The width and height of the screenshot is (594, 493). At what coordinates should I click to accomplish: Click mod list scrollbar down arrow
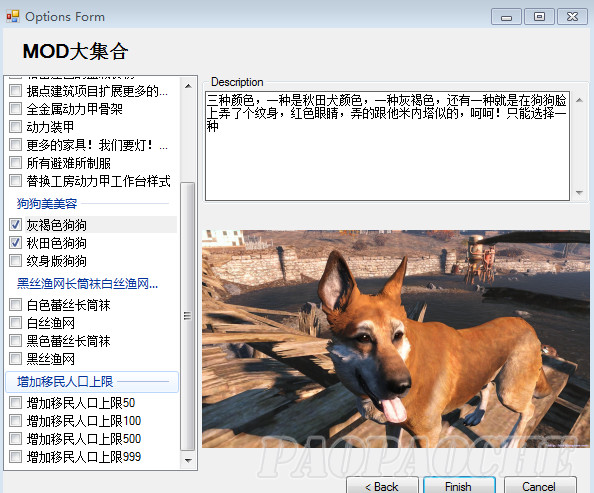[188, 460]
